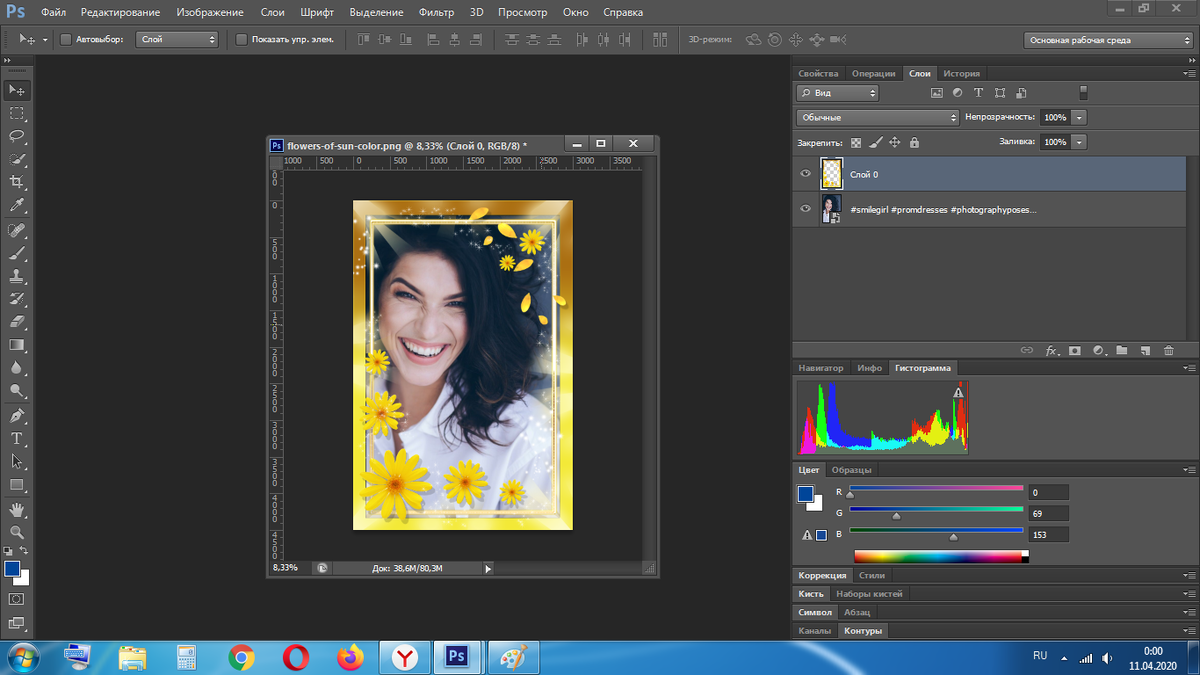
Task: Hide the #smilegirl layer
Action: [x=805, y=209]
